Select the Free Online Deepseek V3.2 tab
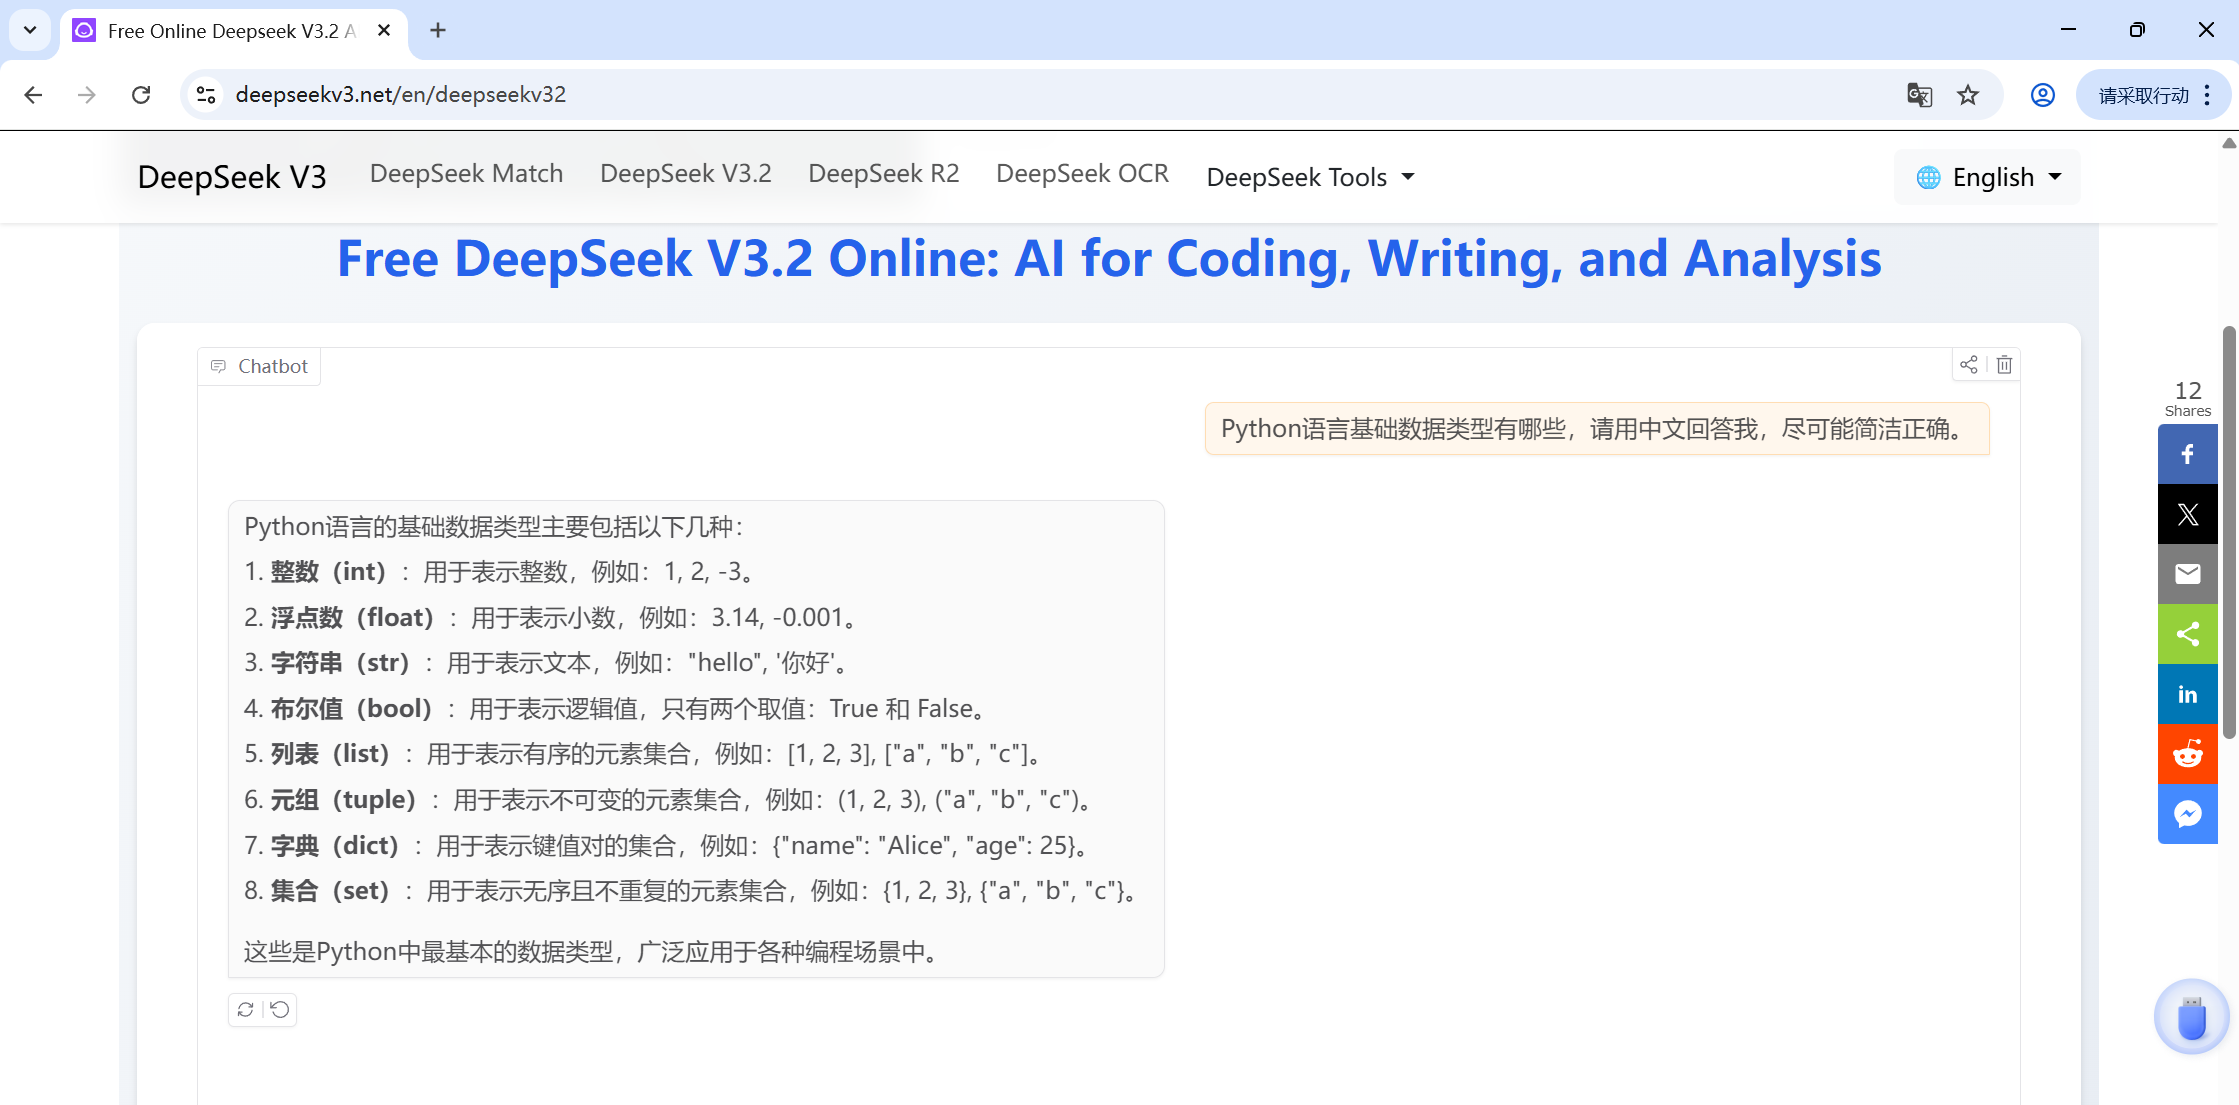Viewport: 2239px width, 1105px height. (x=234, y=31)
